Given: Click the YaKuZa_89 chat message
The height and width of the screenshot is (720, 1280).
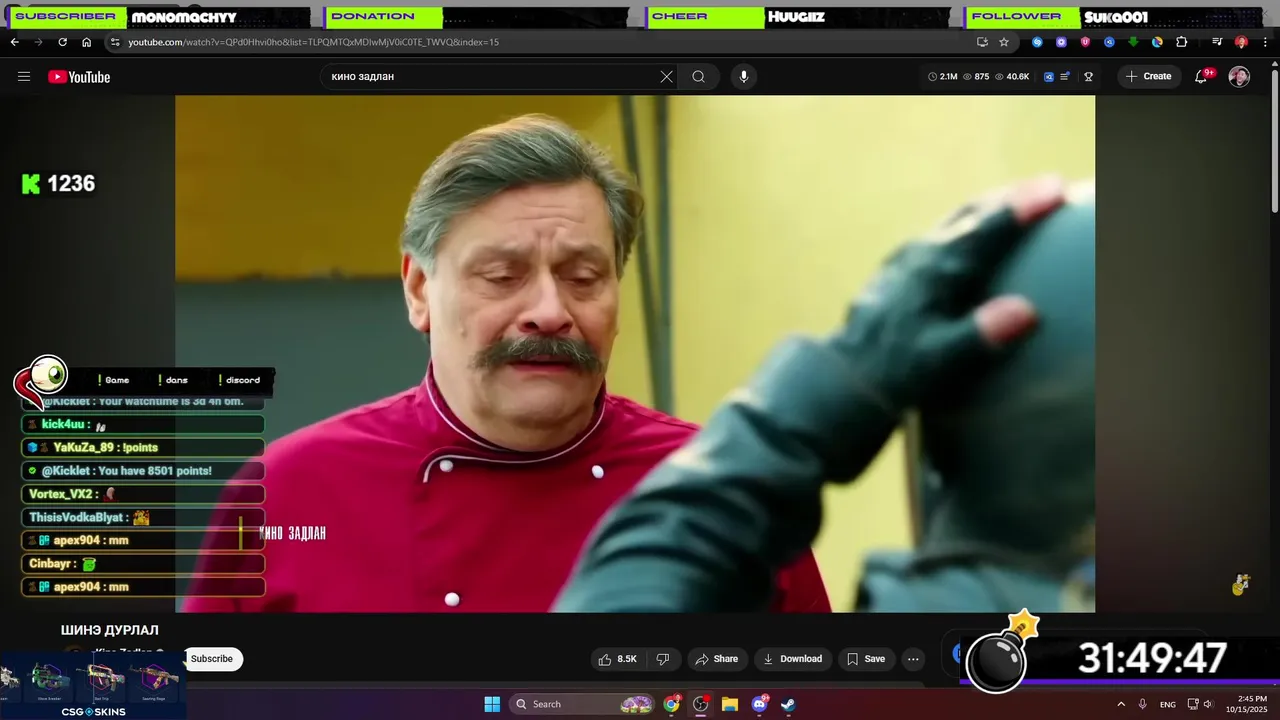Looking at the screenshot, I should pyautogui.click(x=143, y=447).
